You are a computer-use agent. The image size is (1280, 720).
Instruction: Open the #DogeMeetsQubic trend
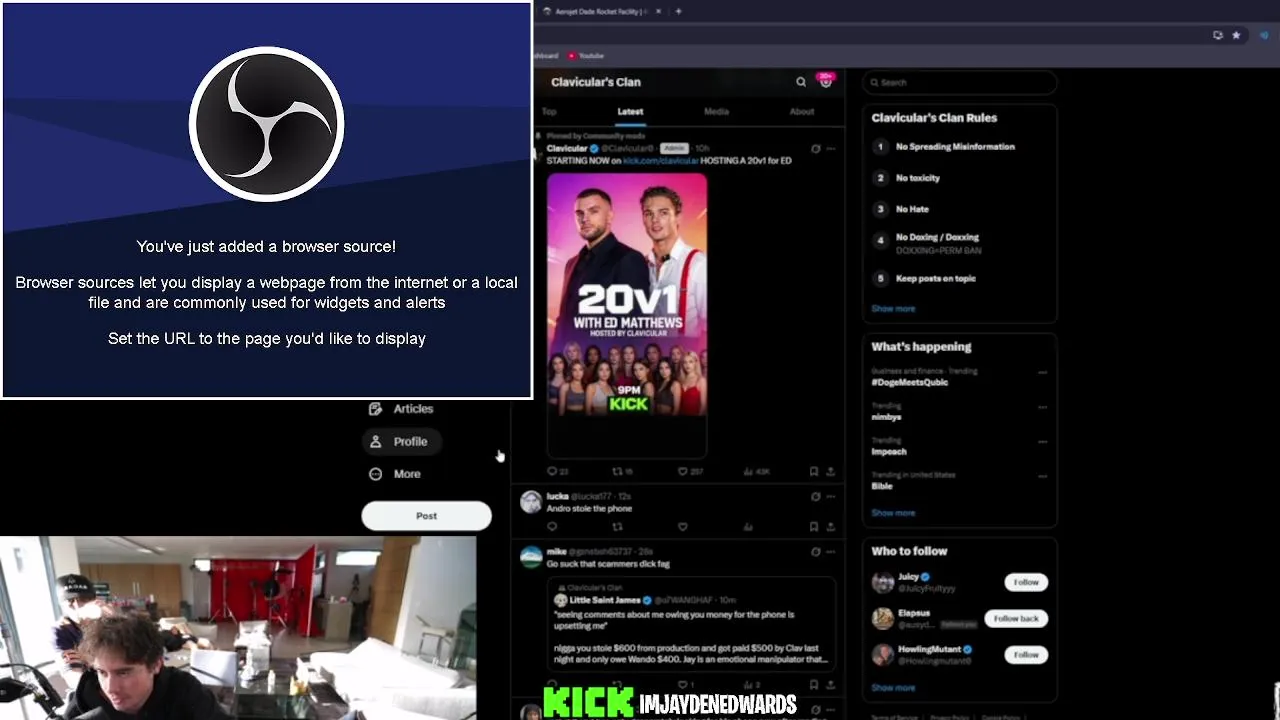tap(909, 382)
